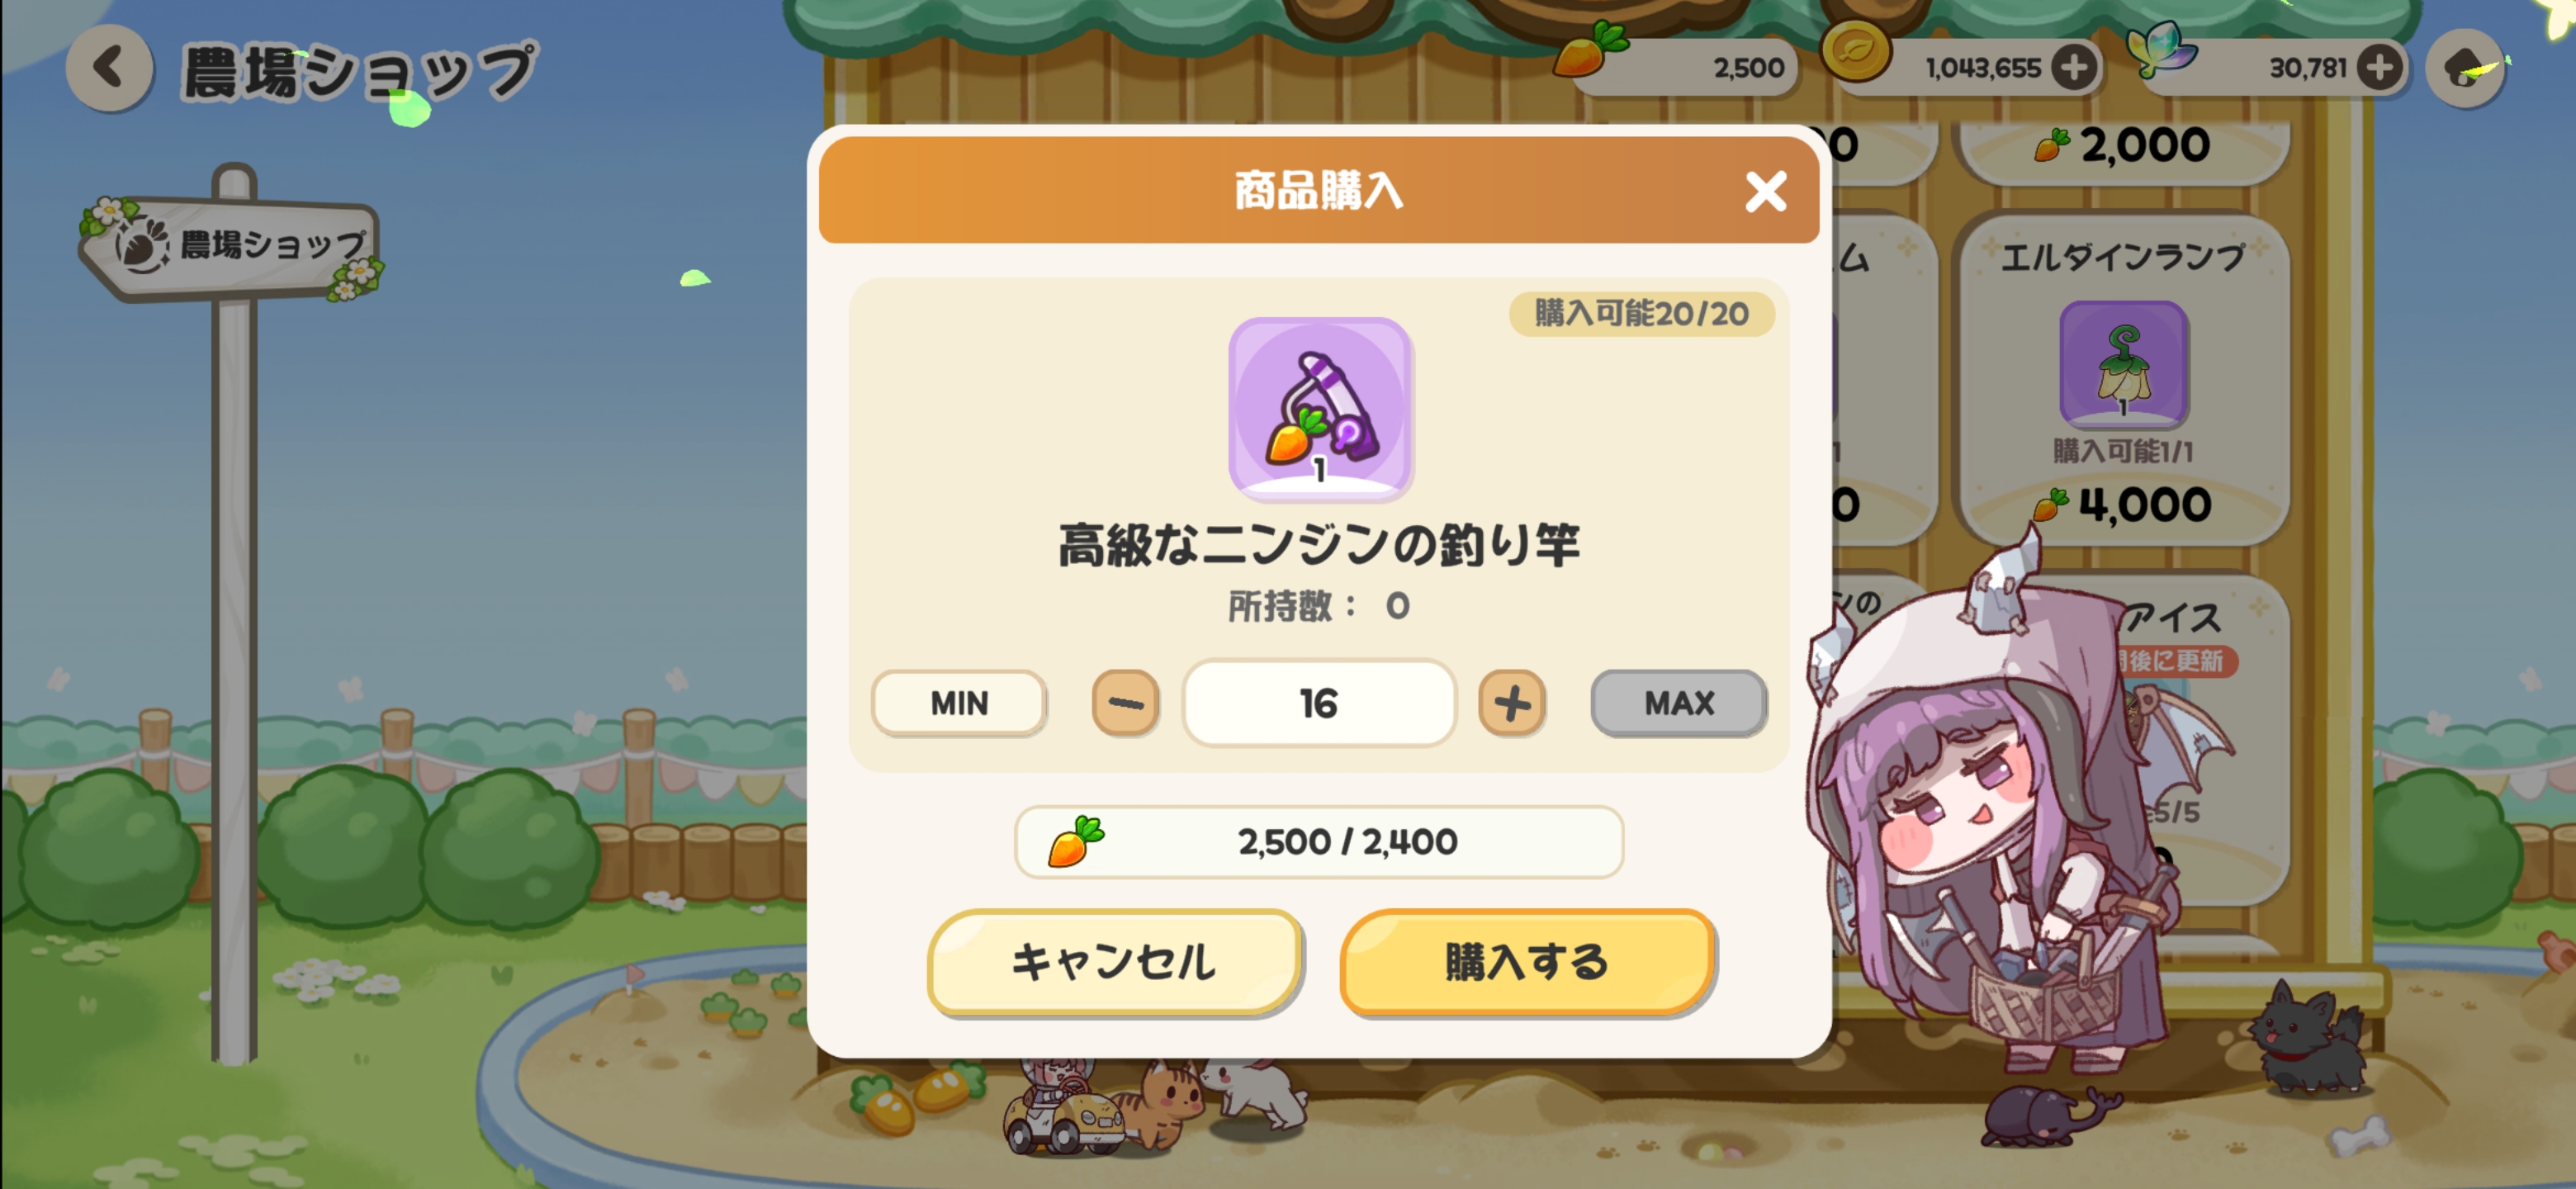This screenshot has width=2576, height=1189.
Task: Add more gold coins with plus icon
Action: pyautogui.click(x=2074, y=67)
